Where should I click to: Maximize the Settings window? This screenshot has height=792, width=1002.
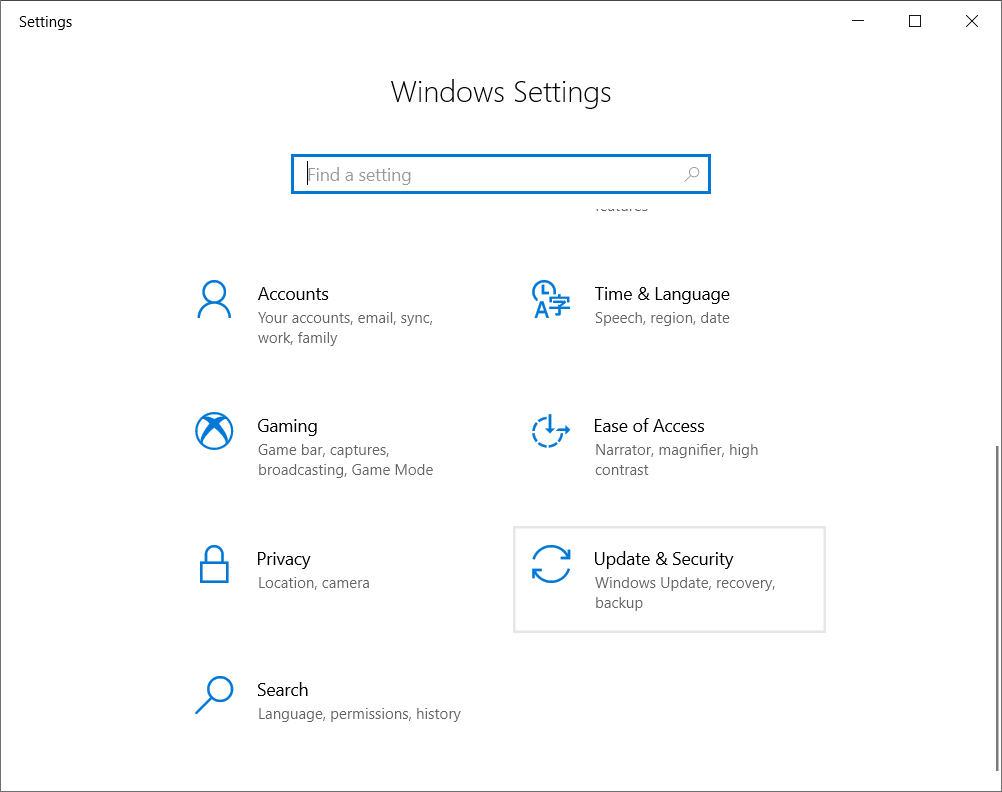click(x=915, y=21)
